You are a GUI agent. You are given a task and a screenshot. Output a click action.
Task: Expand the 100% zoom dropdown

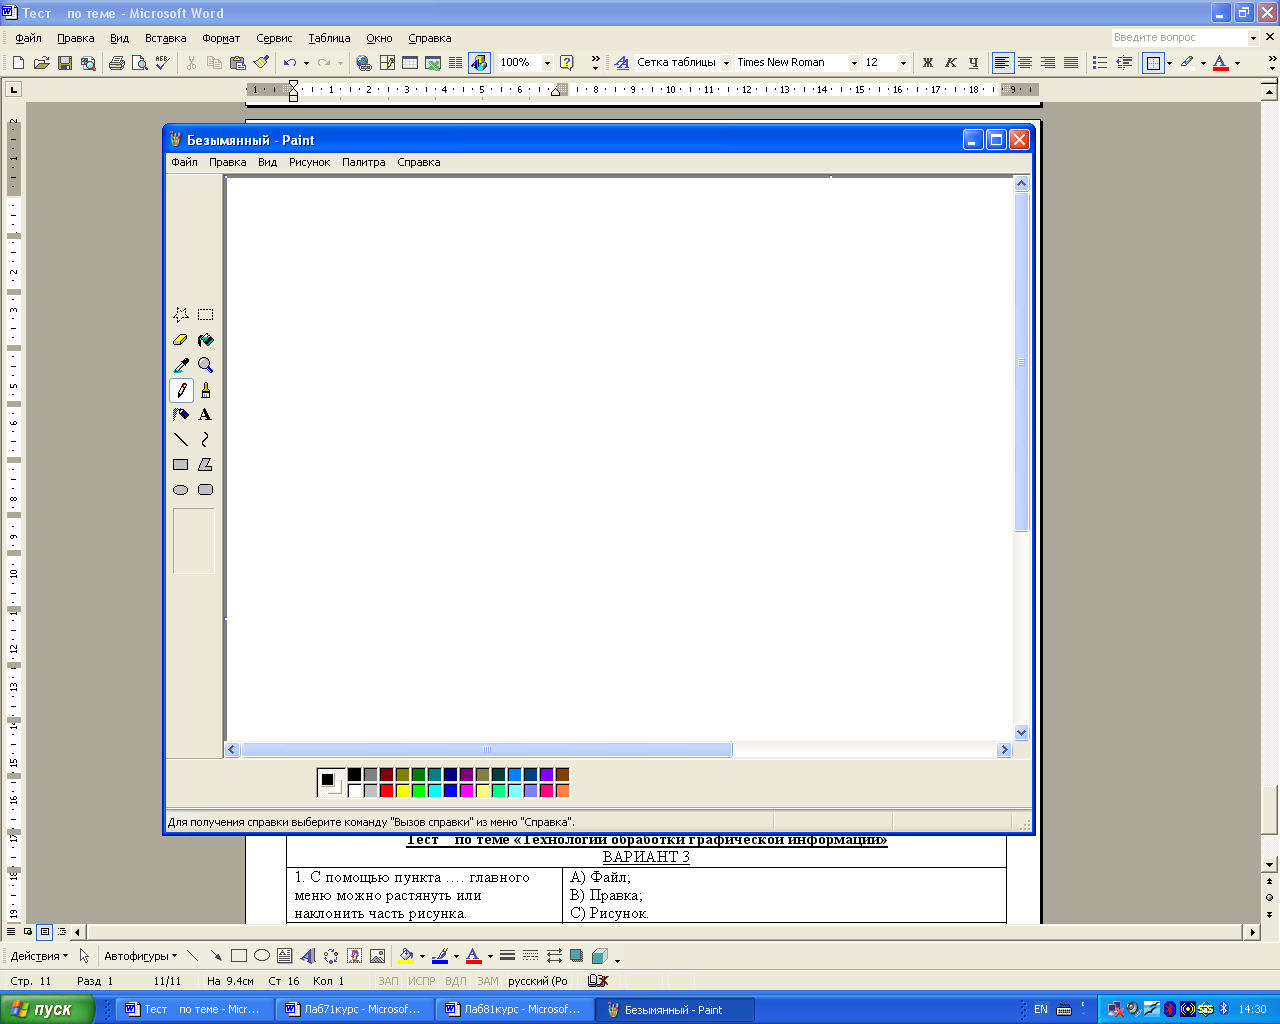[547, 63]
